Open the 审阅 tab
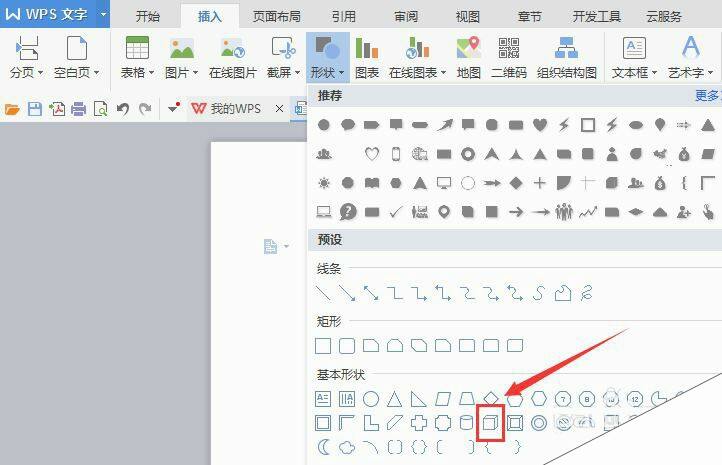This screenshot has width=722, height=465. 406,17
